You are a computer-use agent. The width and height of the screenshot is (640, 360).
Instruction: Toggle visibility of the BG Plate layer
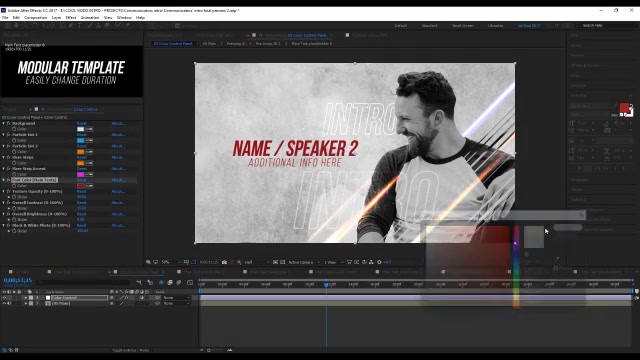[x=4, y=303]
